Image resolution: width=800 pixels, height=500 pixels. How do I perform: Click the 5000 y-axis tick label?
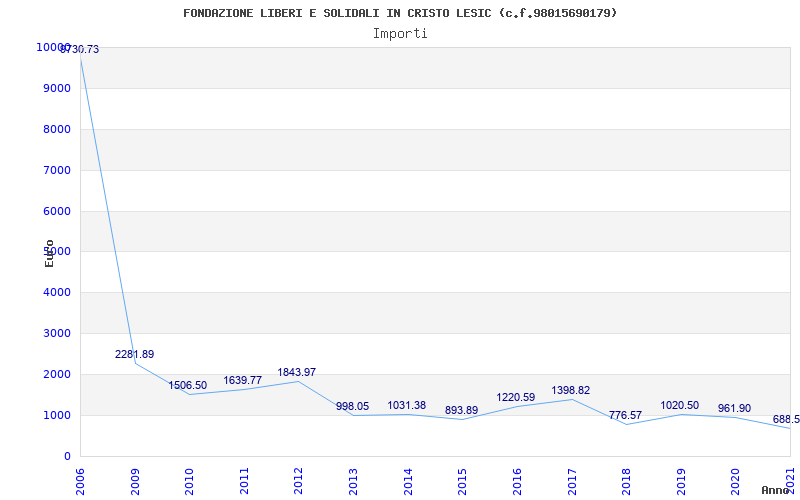(58, 252)
